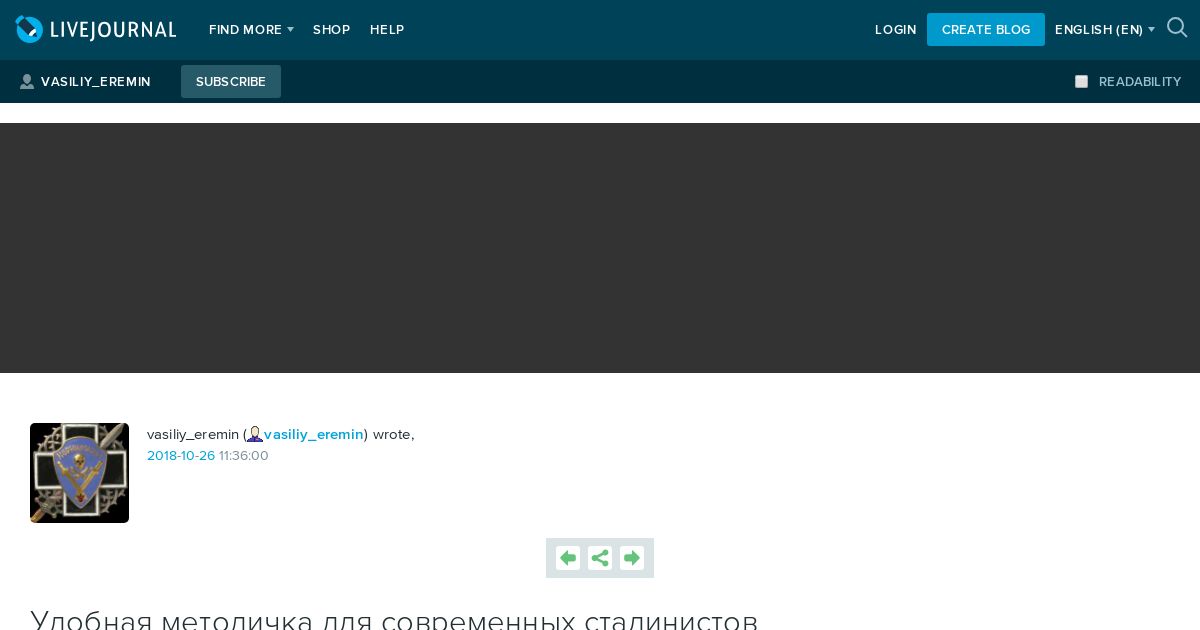This screenshot has height=630, width=1200.
Task: Click the post title 'Удобная методичка для современных сталинистов'
Action: [x=394, y=620]
